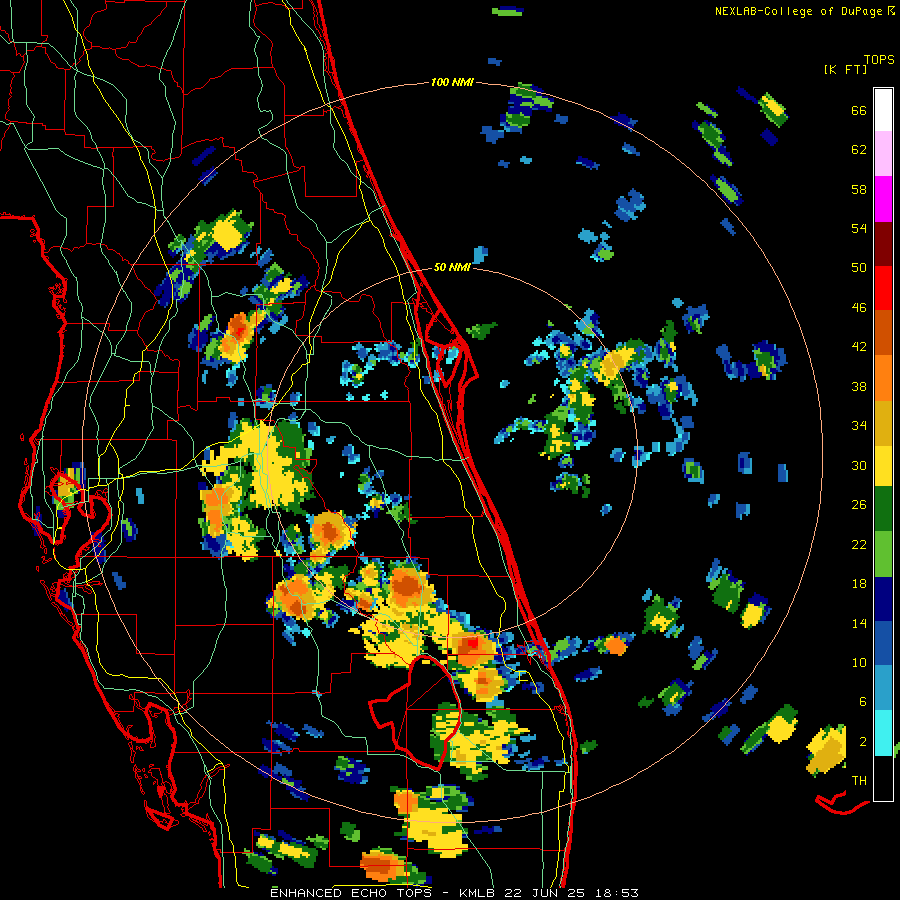Click the 62 value on the legend
The width and height of the screenshot is (900, 900).
(859, 150)
